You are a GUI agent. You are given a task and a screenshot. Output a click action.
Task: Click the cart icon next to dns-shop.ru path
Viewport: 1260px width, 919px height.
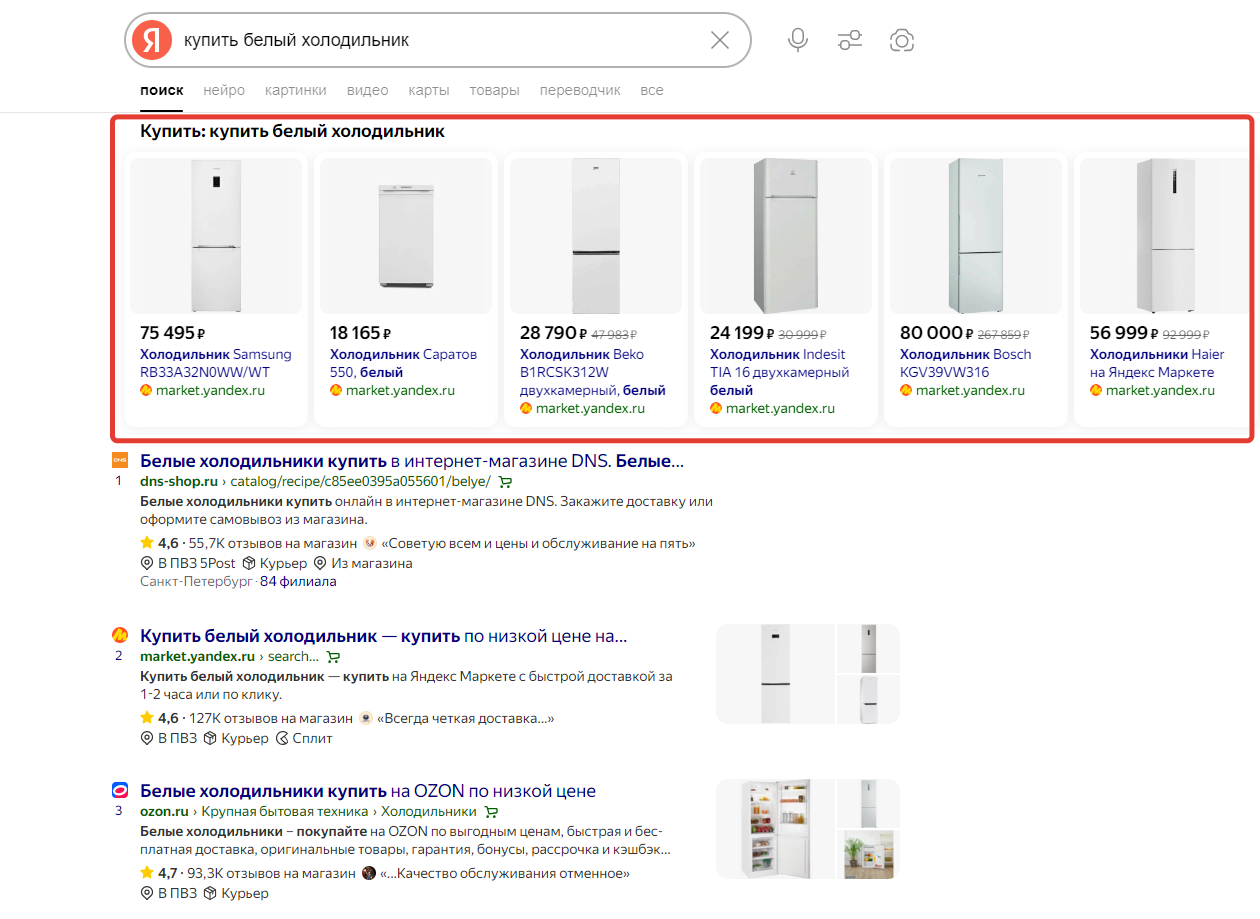click(506, 481)
